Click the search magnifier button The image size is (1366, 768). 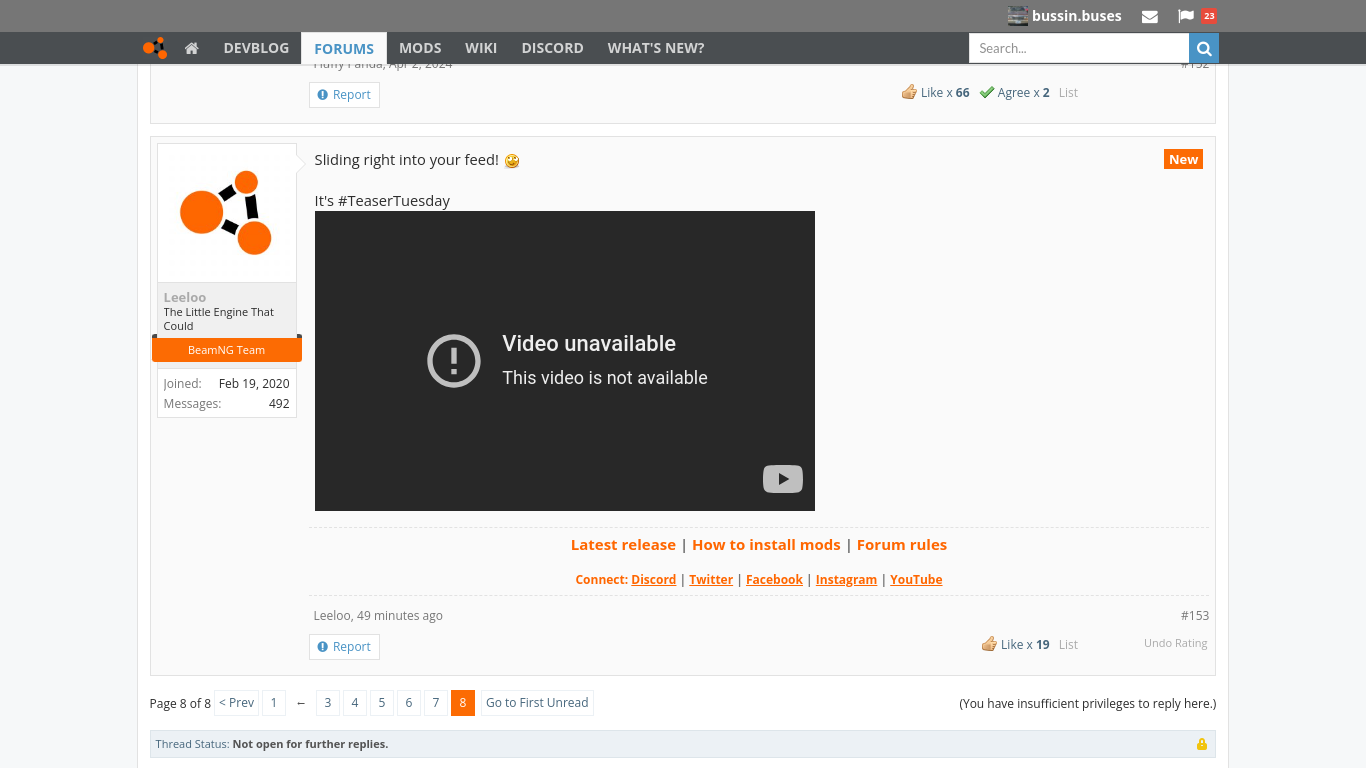[x=1204, y=48]
